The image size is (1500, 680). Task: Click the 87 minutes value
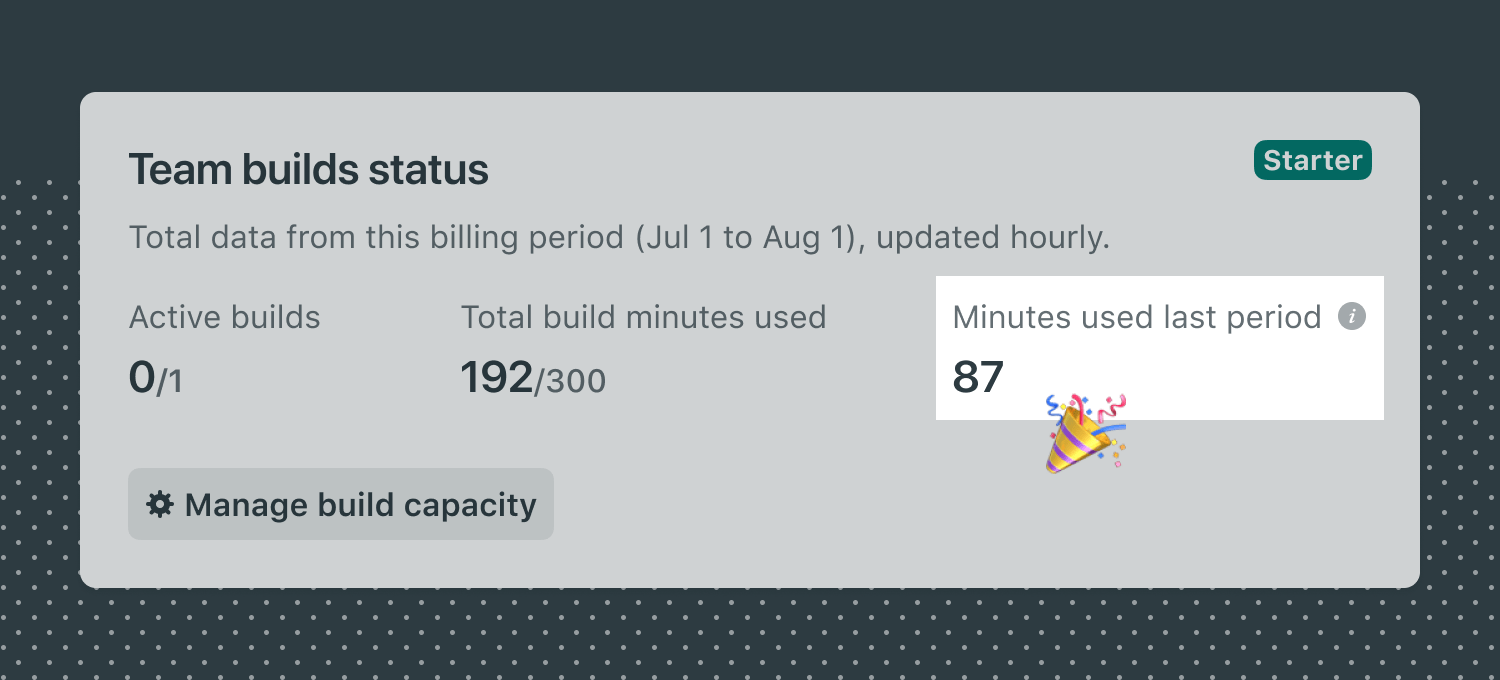978,378
